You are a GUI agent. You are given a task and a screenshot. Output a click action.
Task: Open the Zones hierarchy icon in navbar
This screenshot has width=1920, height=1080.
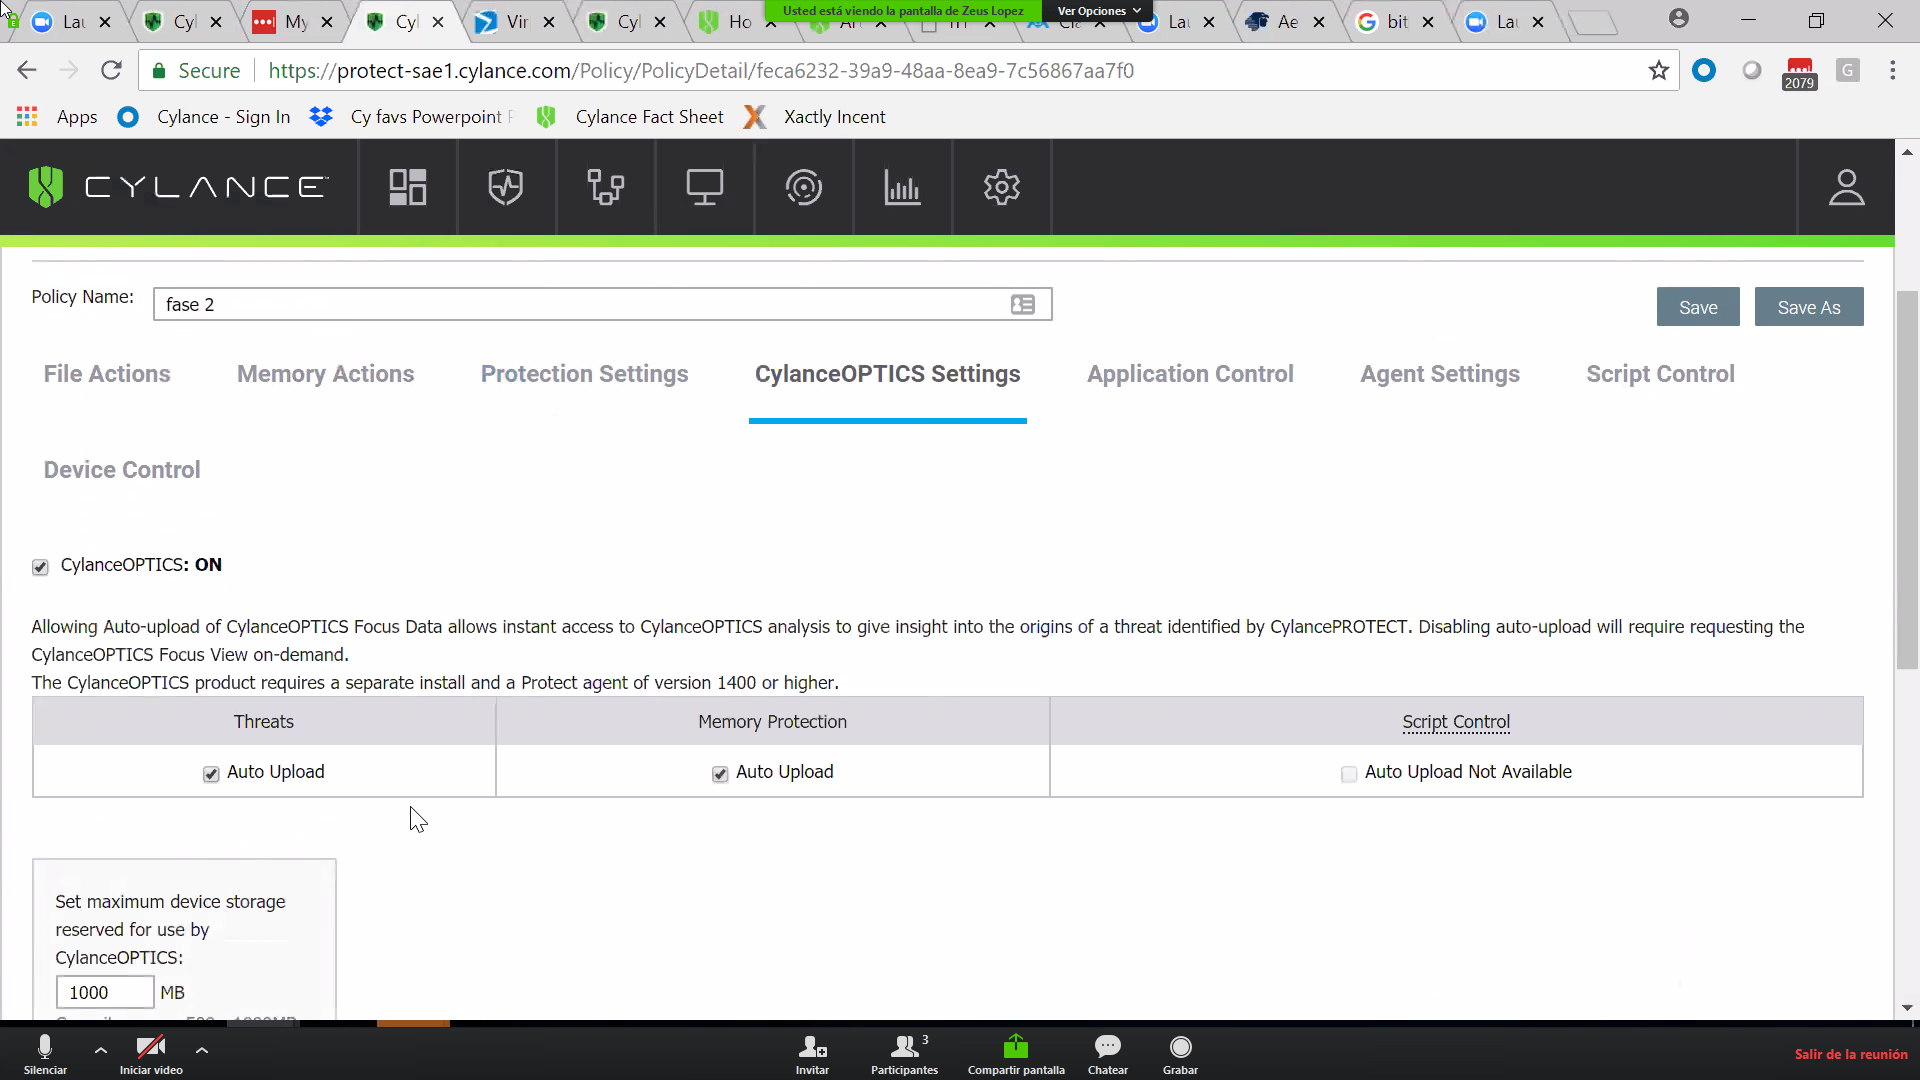605,187
